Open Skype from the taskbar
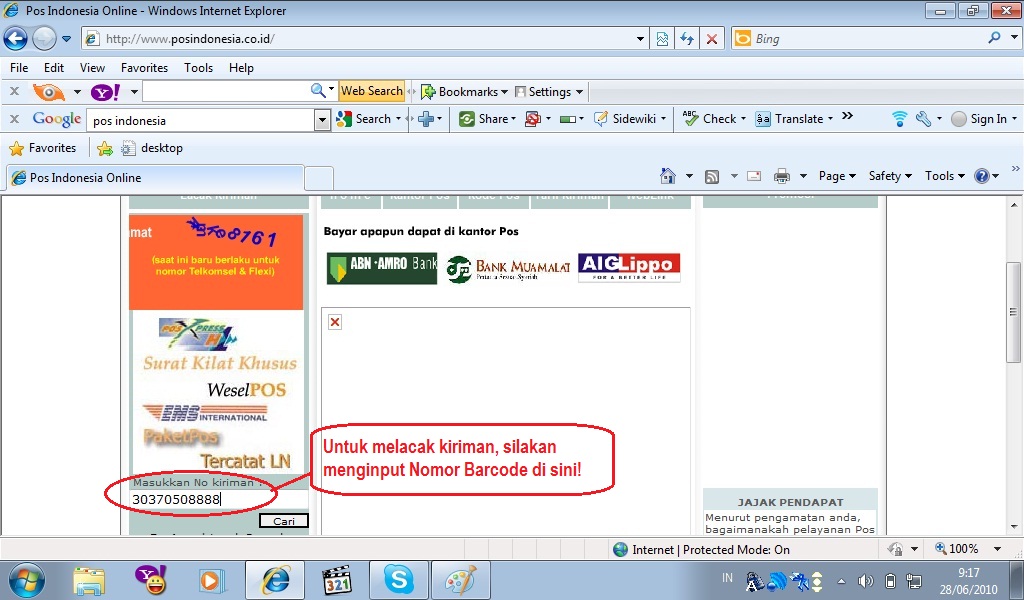Screen dimensions: 1024x600 pos(398,580)
